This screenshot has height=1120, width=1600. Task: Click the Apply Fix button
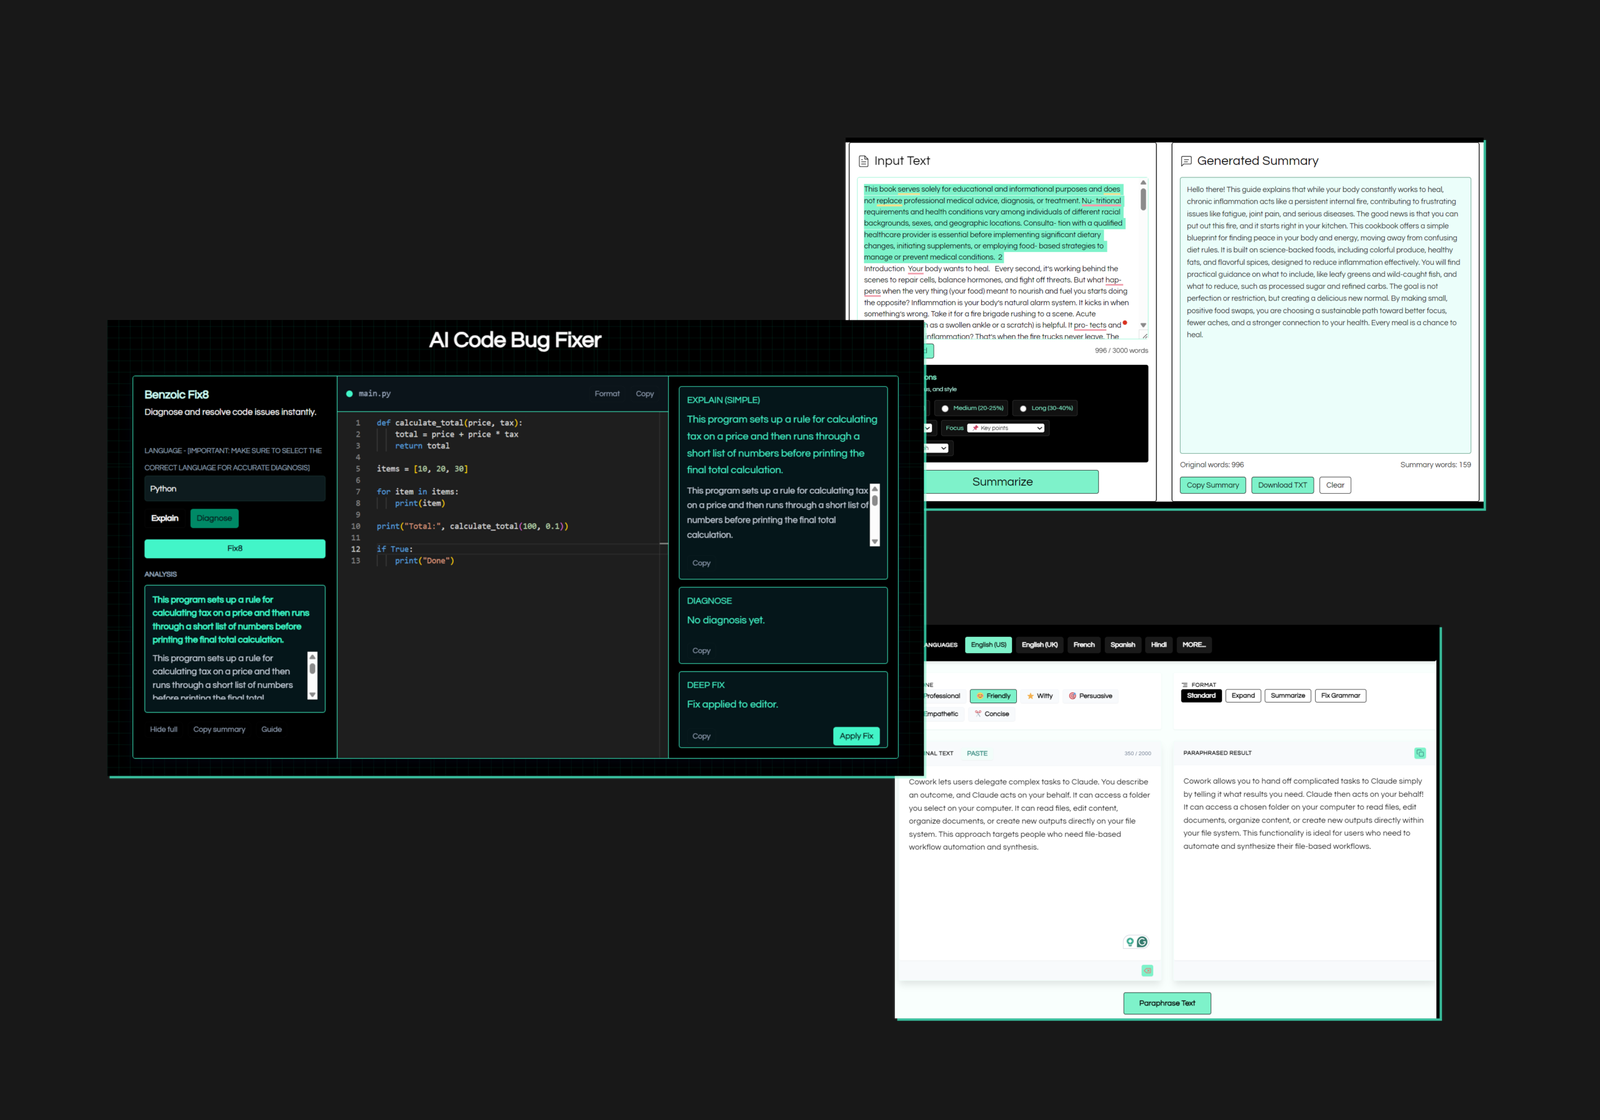click(x=856, y=736)
